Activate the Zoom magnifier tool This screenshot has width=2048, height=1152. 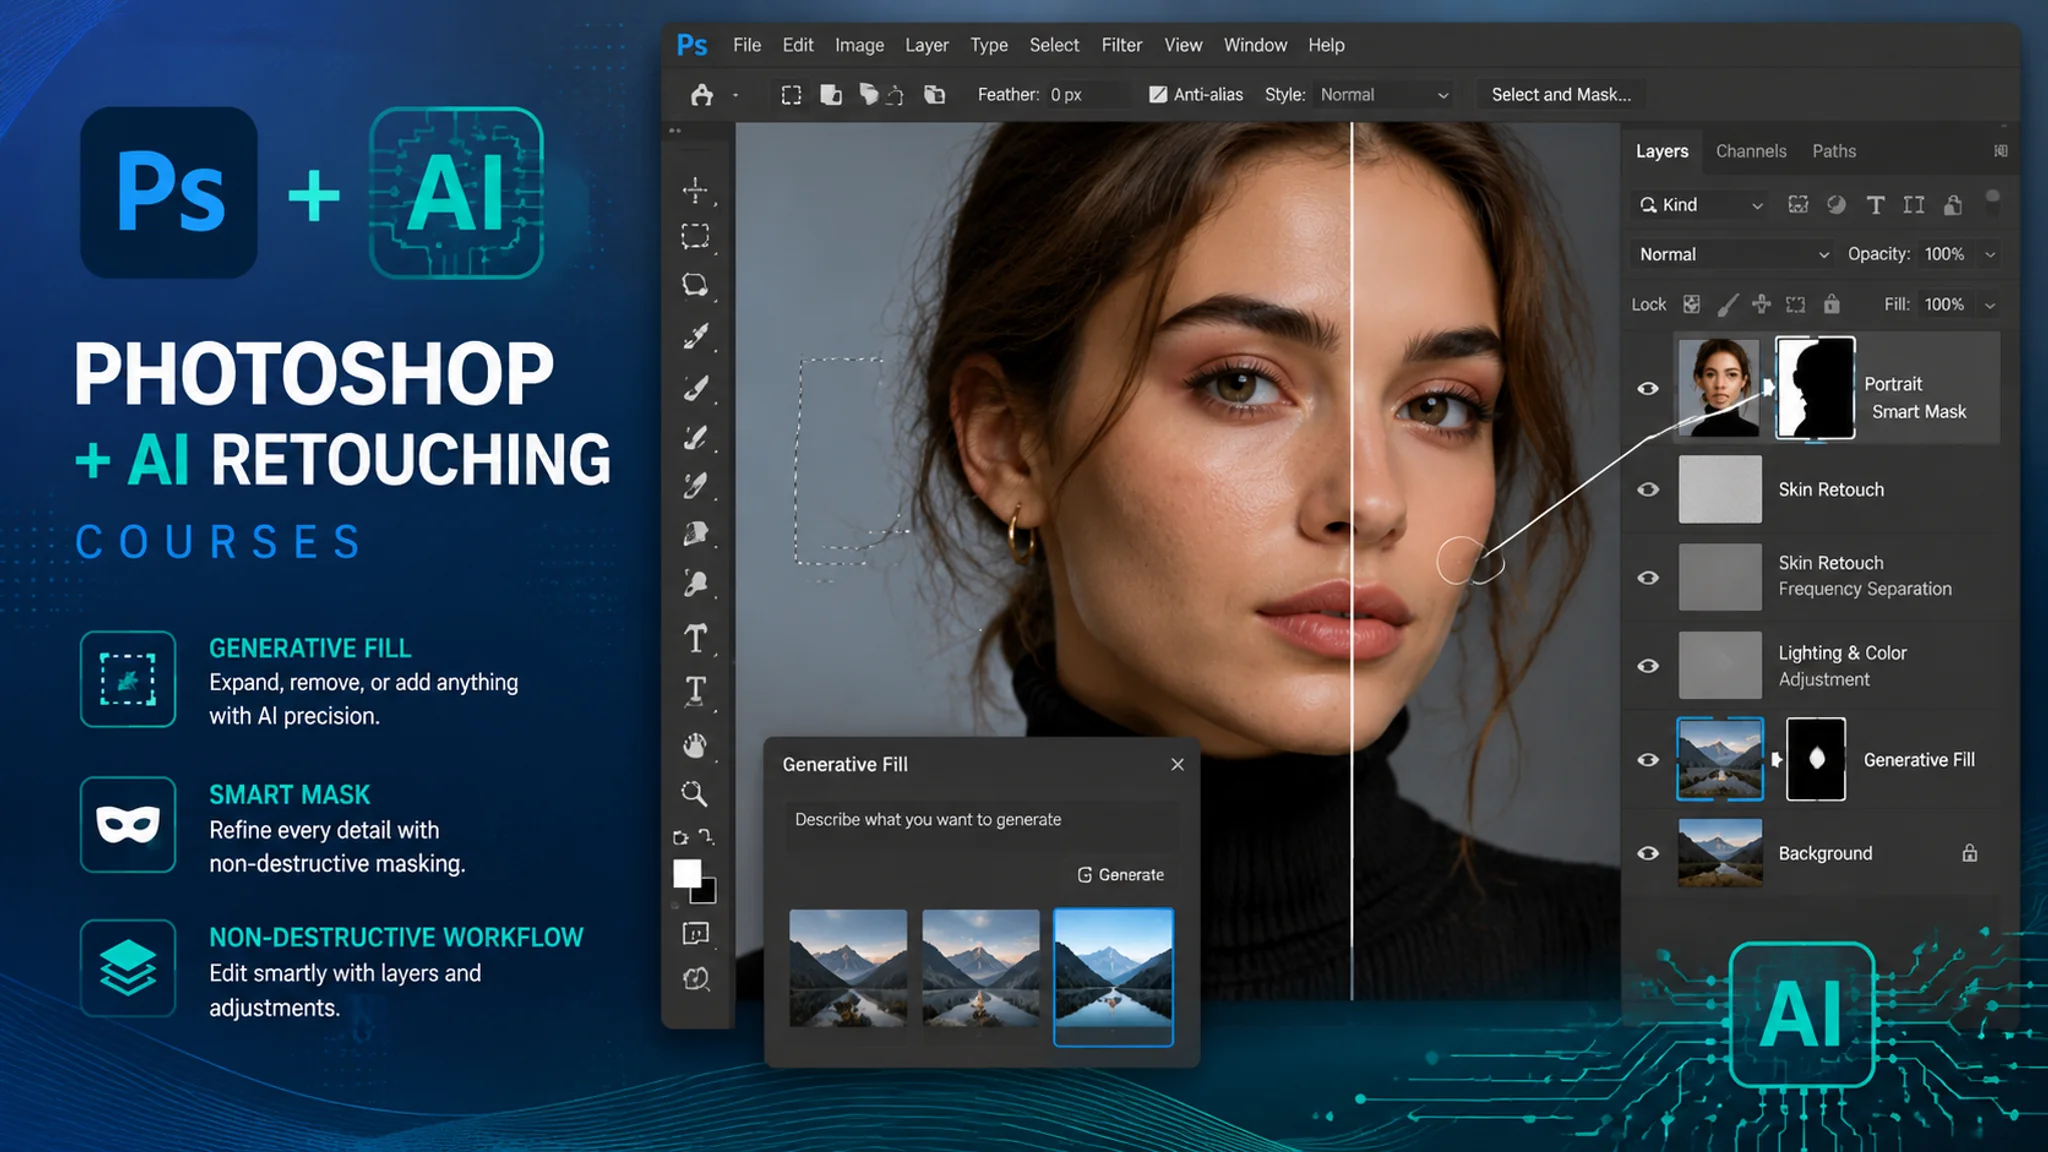695,794
